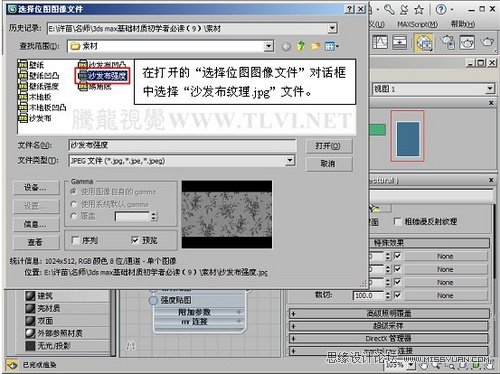500x374 pixels.
Task: Collapse the 特殊效果 rollout header
Action: [429, 243]
